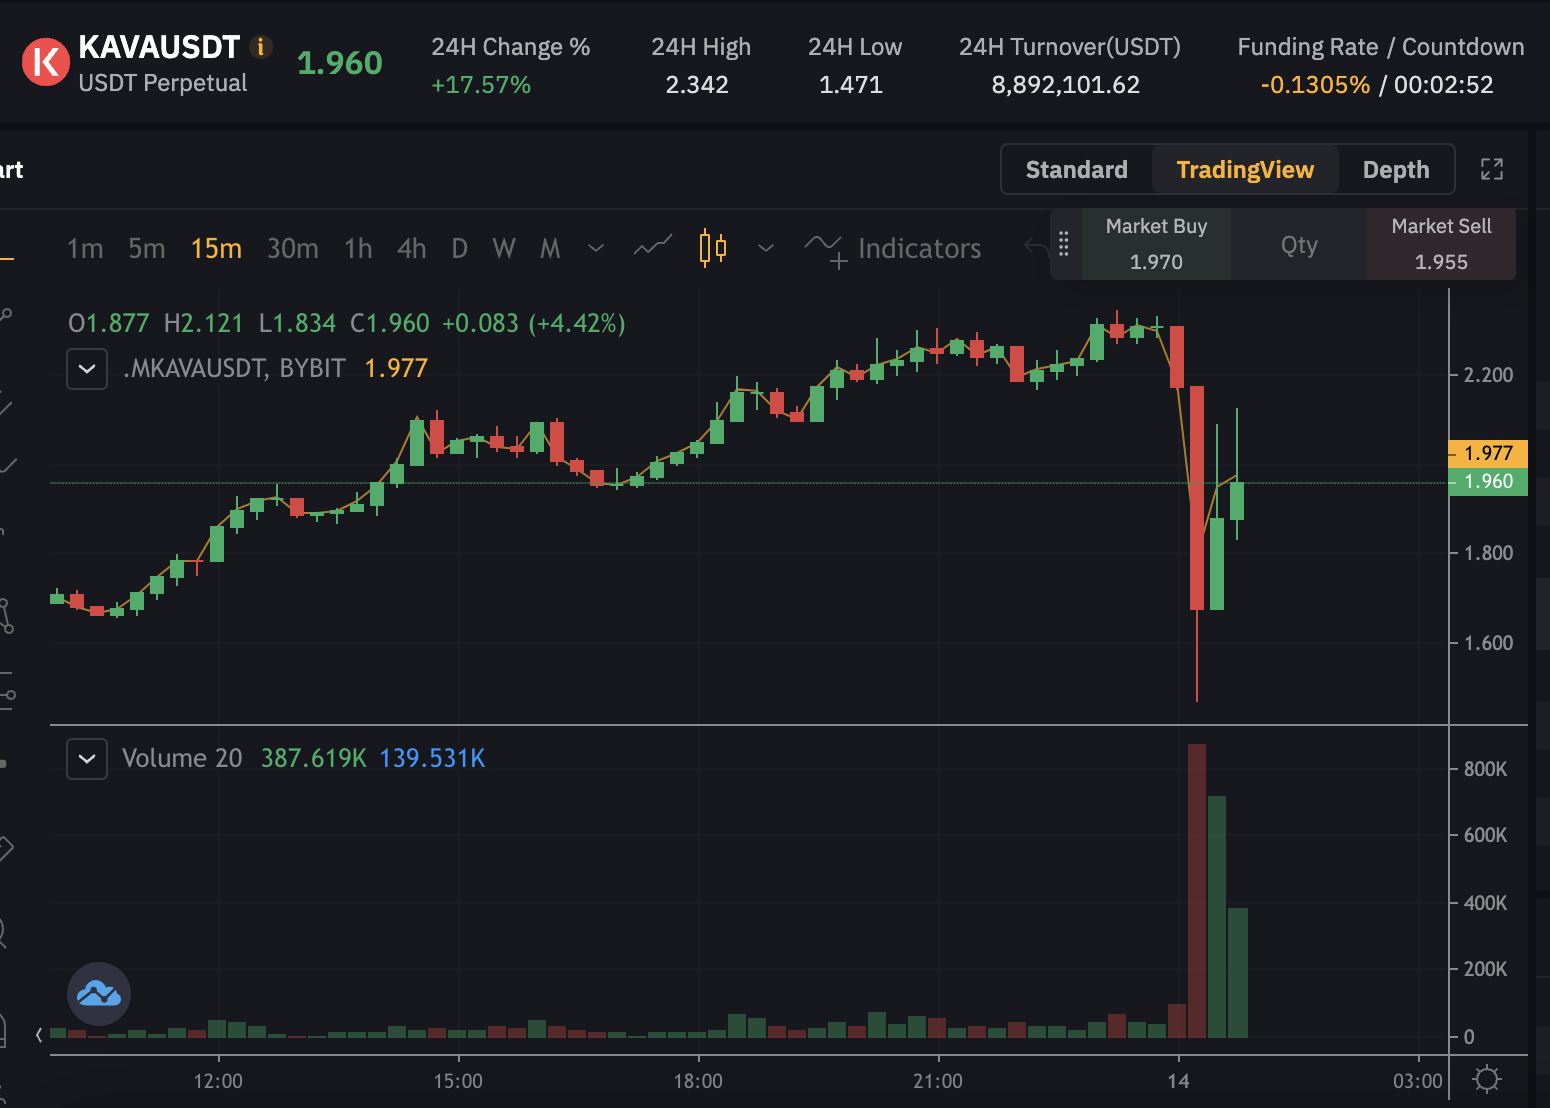
Task: Click the USDT Perpetual label
Action: (162, 83)
